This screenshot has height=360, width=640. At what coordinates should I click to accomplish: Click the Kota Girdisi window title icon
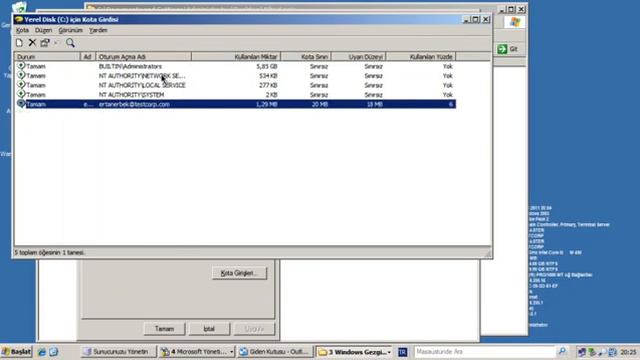click(x=18, y=19)
